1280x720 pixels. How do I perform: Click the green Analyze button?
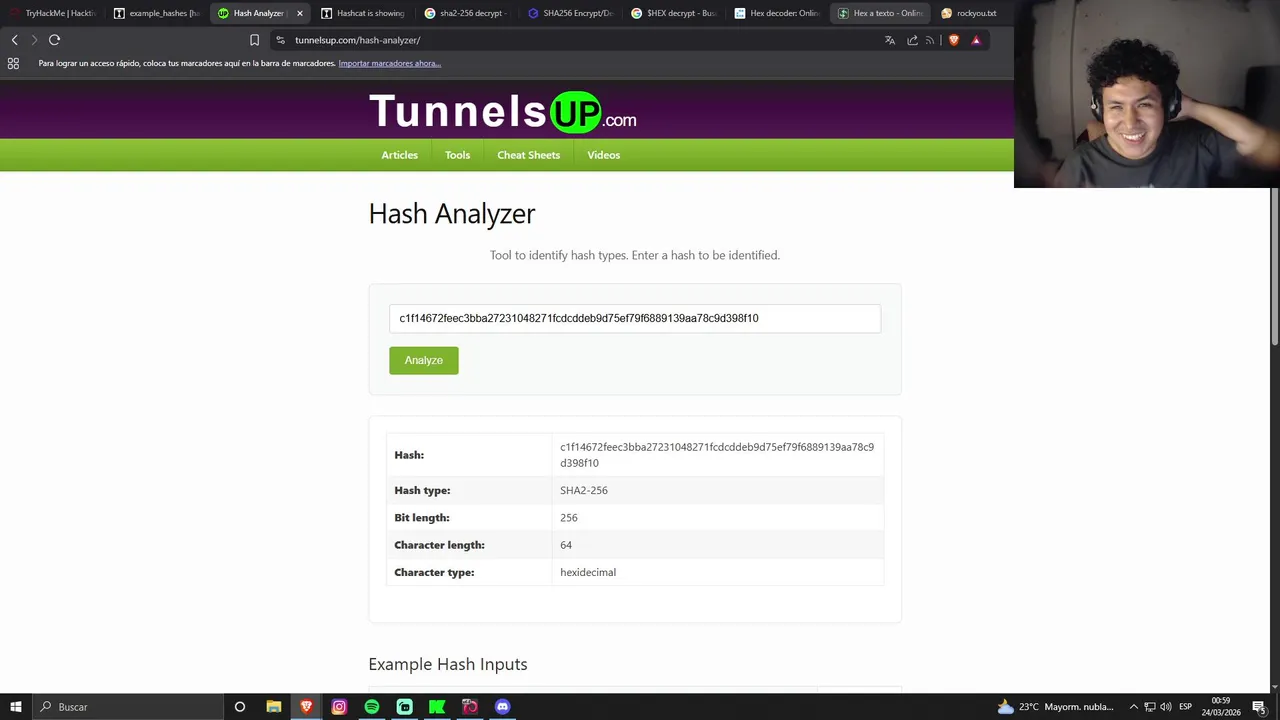424,360
